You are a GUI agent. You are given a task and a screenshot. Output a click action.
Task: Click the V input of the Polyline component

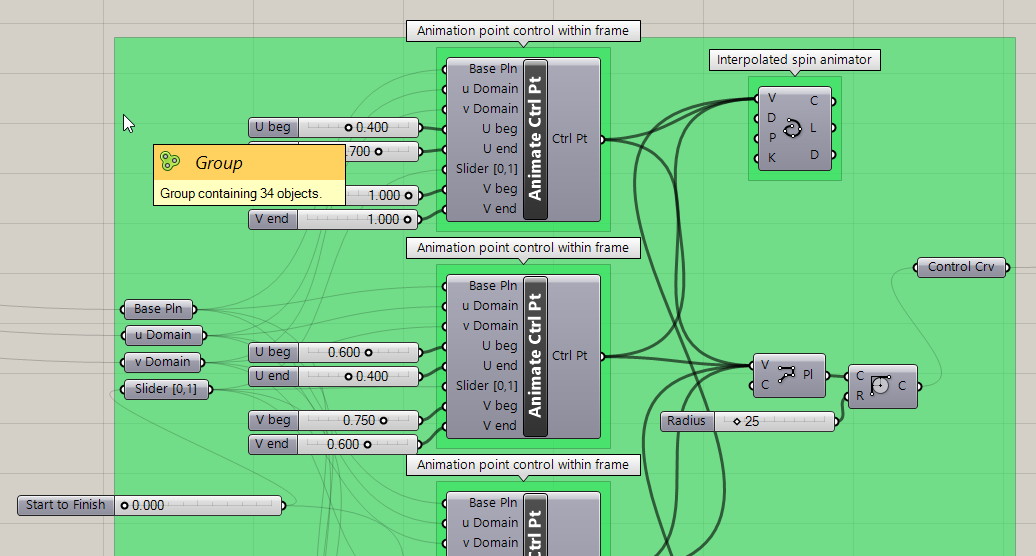tap(764, 365)
